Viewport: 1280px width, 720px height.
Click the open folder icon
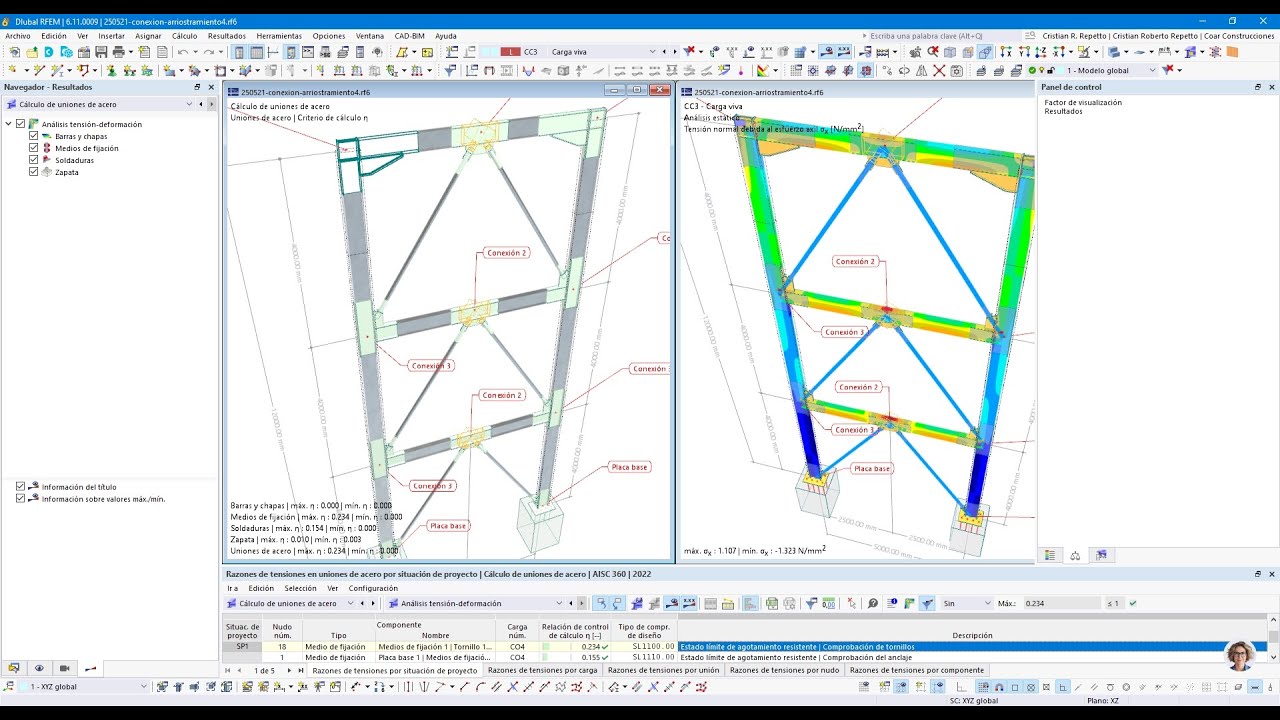32,52
